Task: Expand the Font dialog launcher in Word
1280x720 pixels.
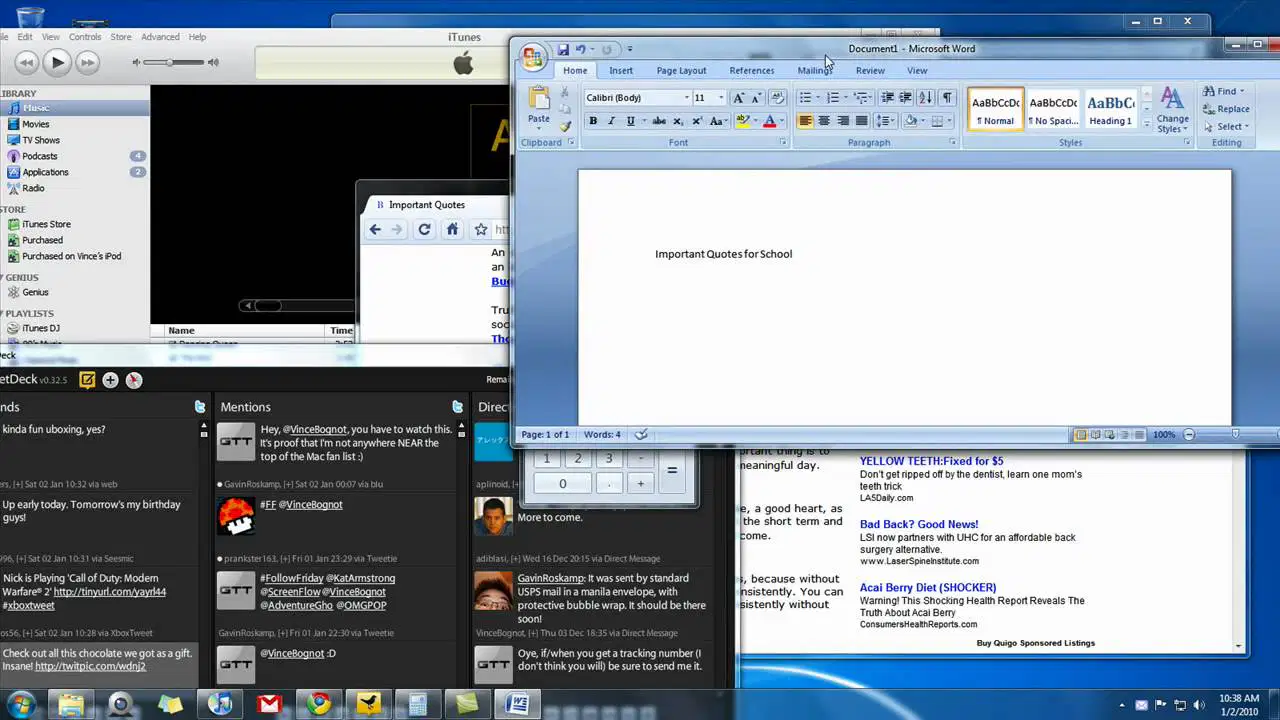Action: [x=783, y=143]
